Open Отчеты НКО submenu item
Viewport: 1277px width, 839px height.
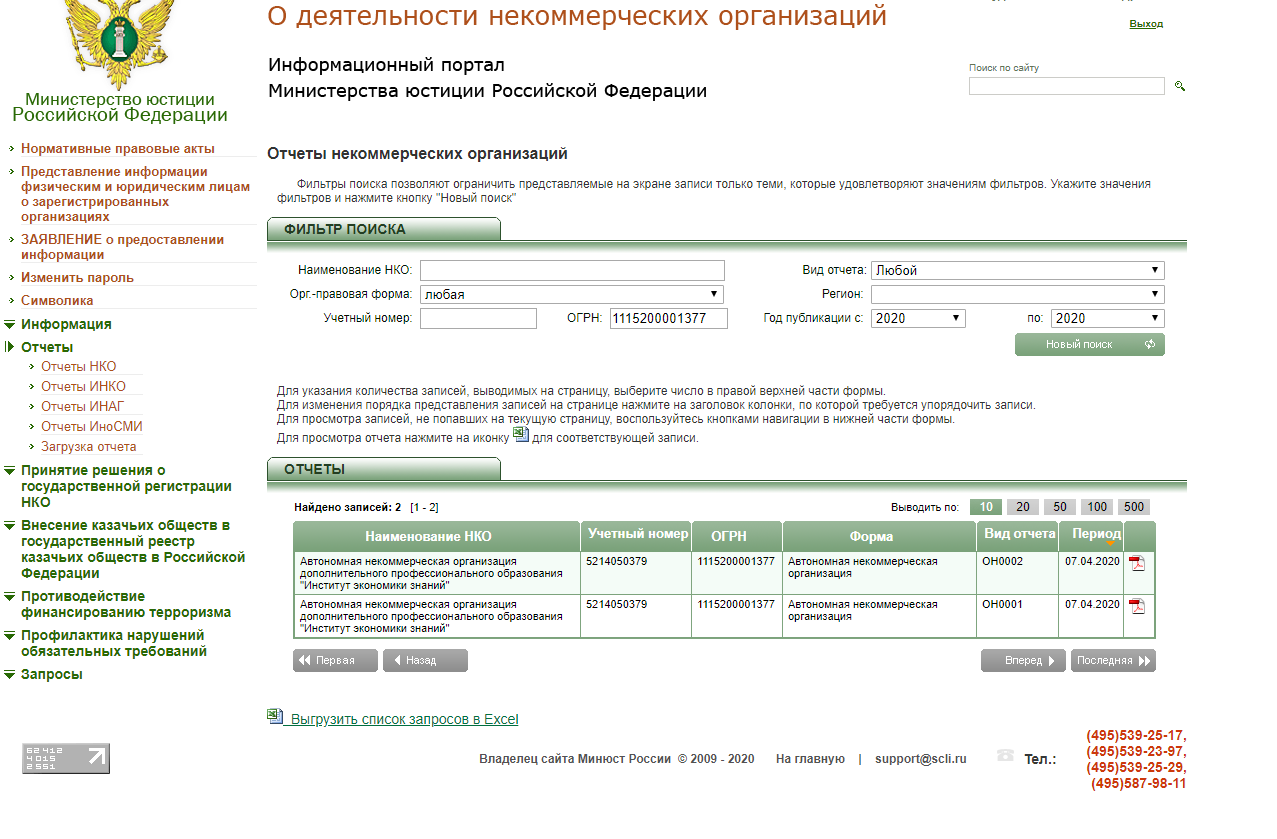coord(79,367)
